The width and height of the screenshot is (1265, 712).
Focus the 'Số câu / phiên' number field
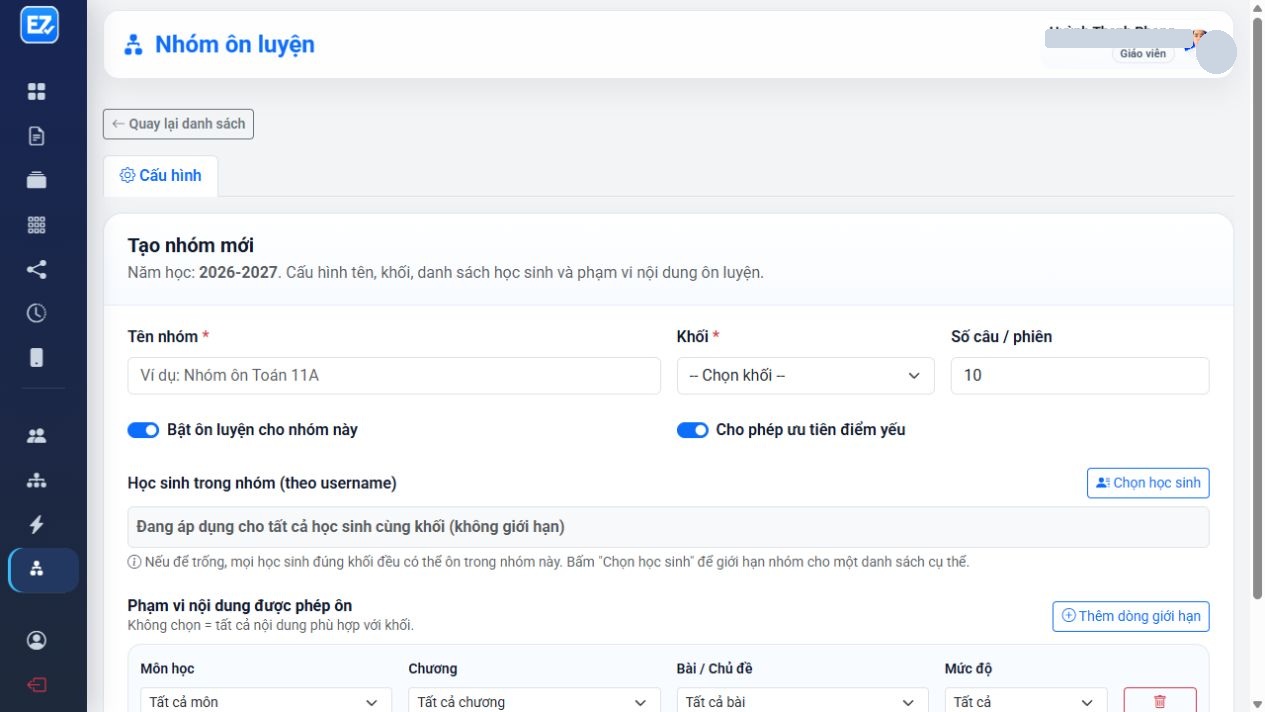[x=1080, y=376]
